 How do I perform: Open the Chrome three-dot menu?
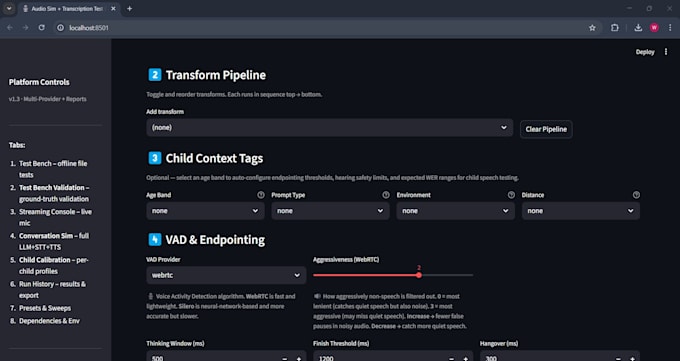[x=670, y=28]
